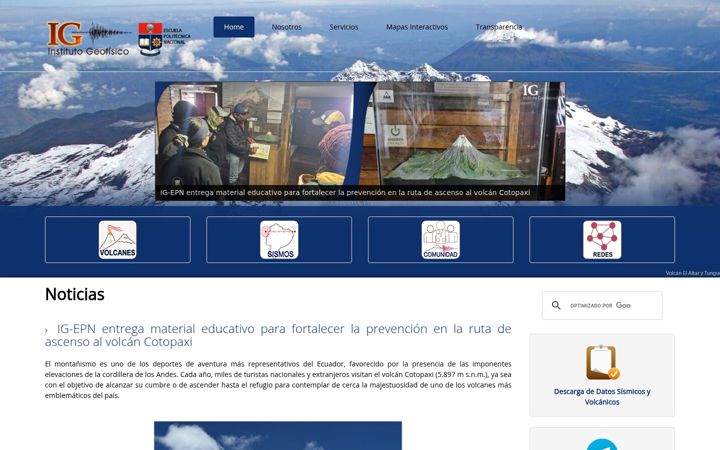Click the slideshow caption about IG-EPN material

(x=345, y=192)
